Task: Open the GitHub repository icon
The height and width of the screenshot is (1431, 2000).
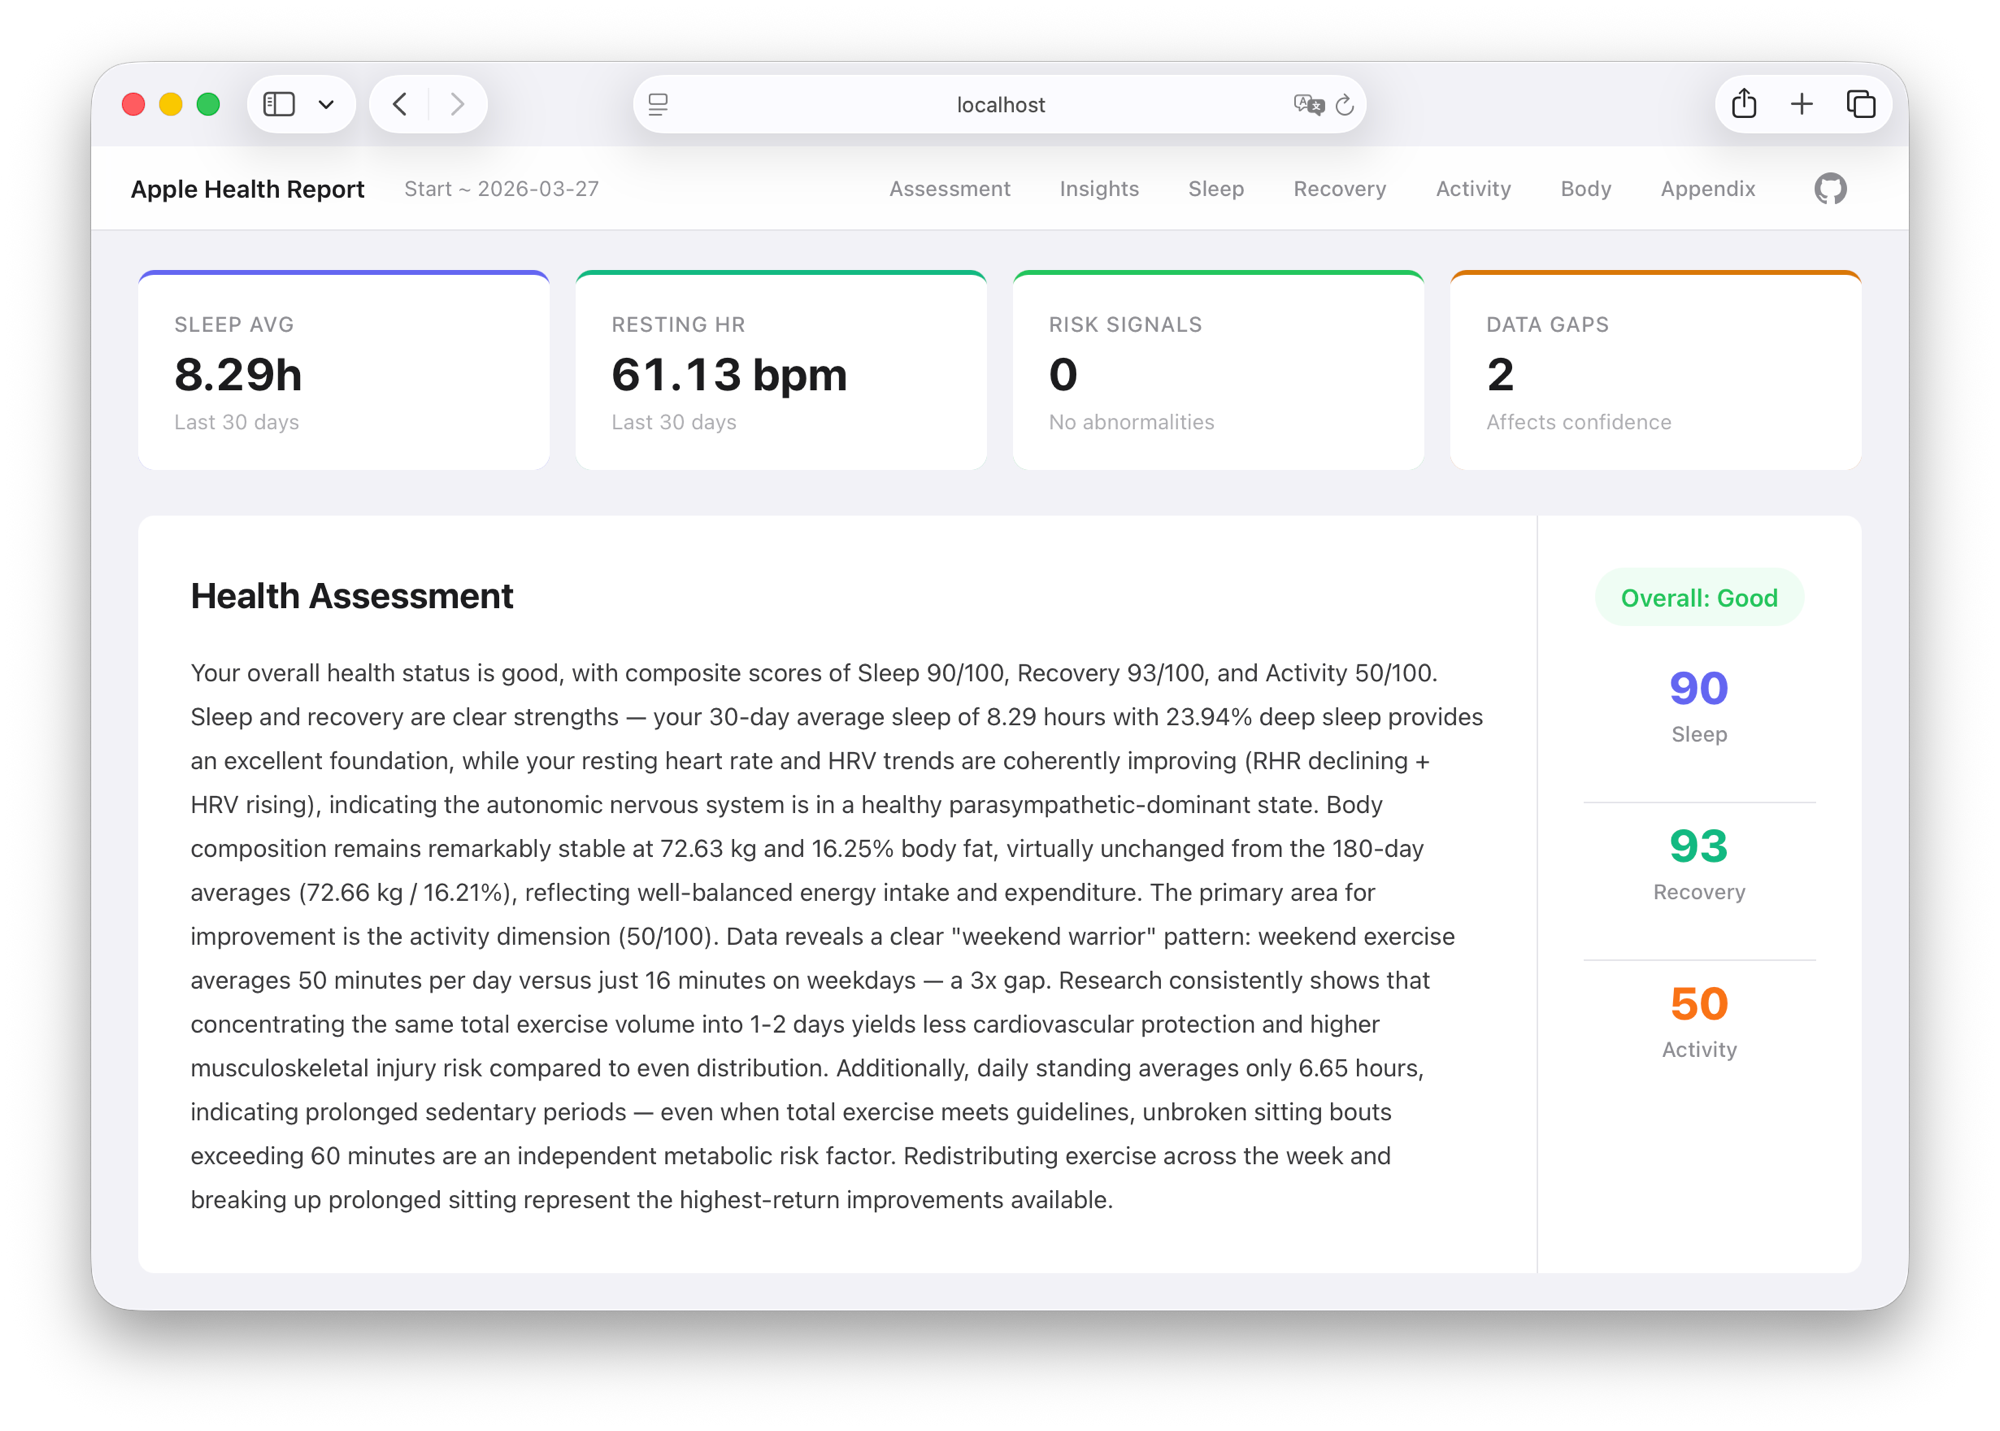Action: pos(1829,188)
